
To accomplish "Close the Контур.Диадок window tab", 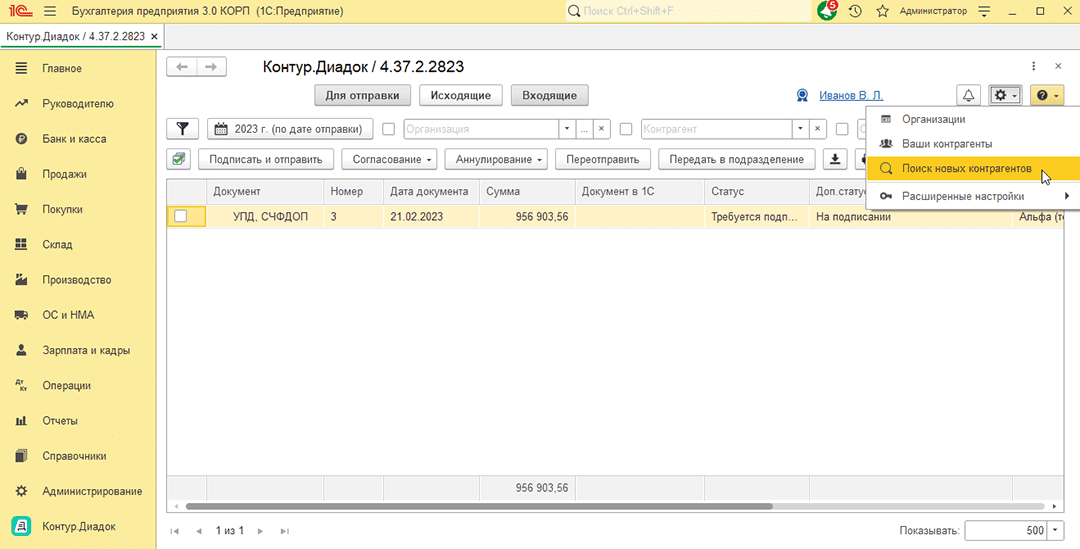I will pos(154,37).
